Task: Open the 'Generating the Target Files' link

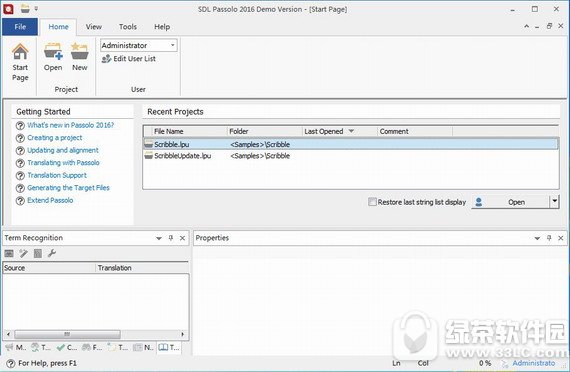Action: [x=68, y=188]
